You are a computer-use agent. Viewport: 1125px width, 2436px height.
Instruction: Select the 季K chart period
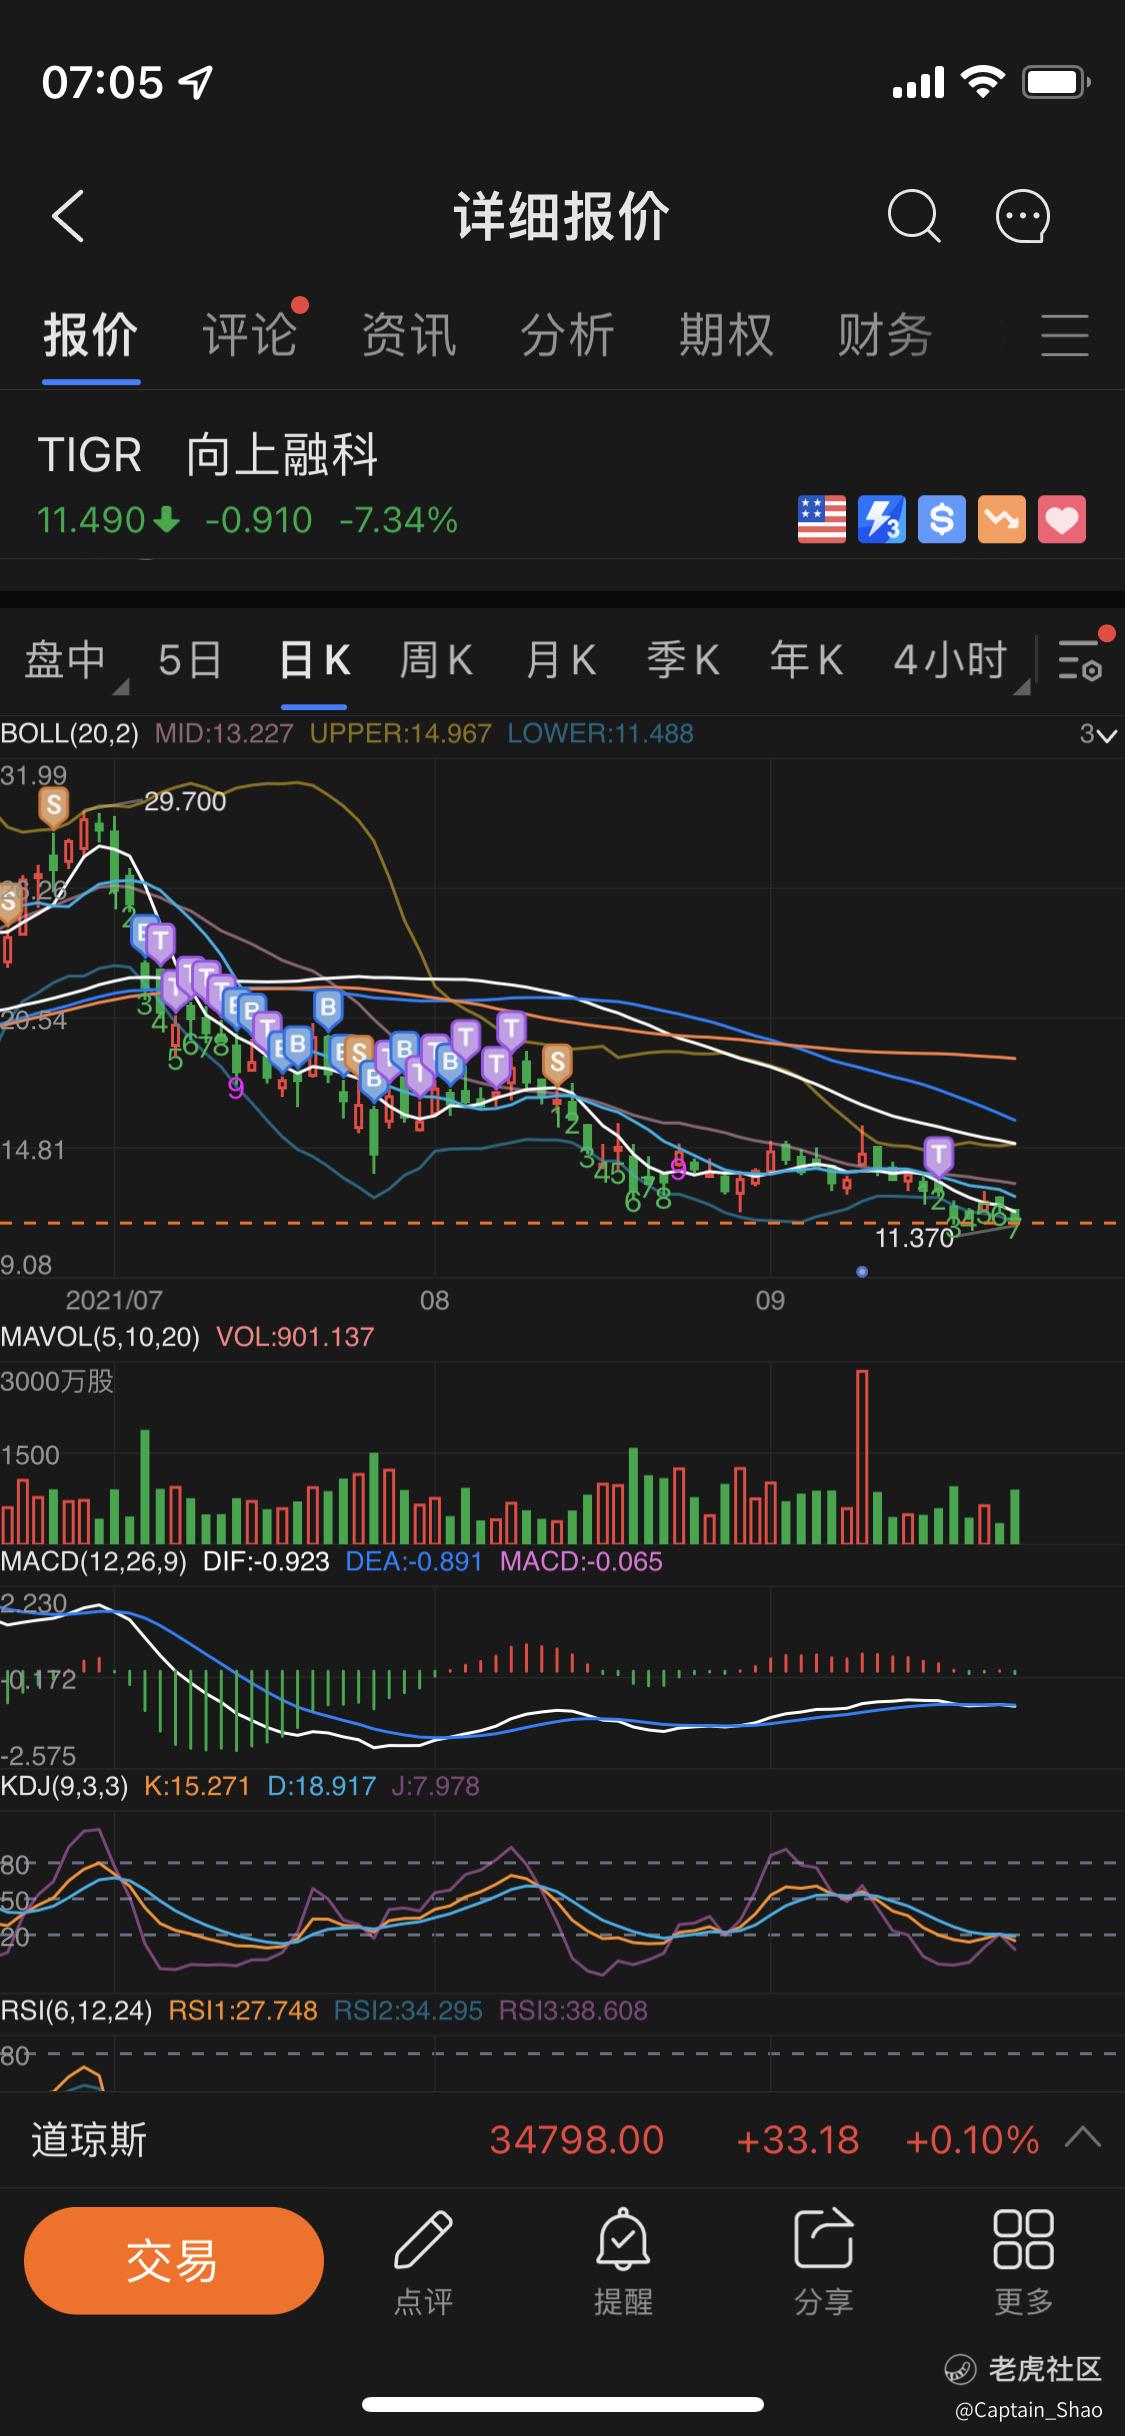tap(683, 660)
